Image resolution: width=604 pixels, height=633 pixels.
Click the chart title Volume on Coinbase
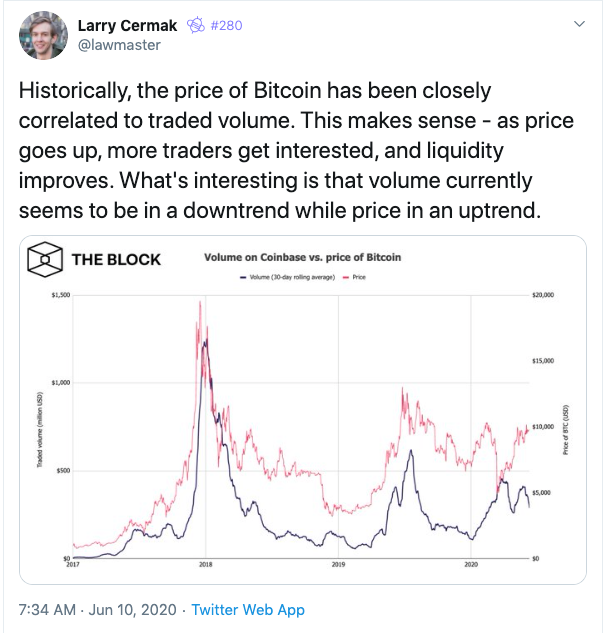pyautogui.click(x=302, y=257)
